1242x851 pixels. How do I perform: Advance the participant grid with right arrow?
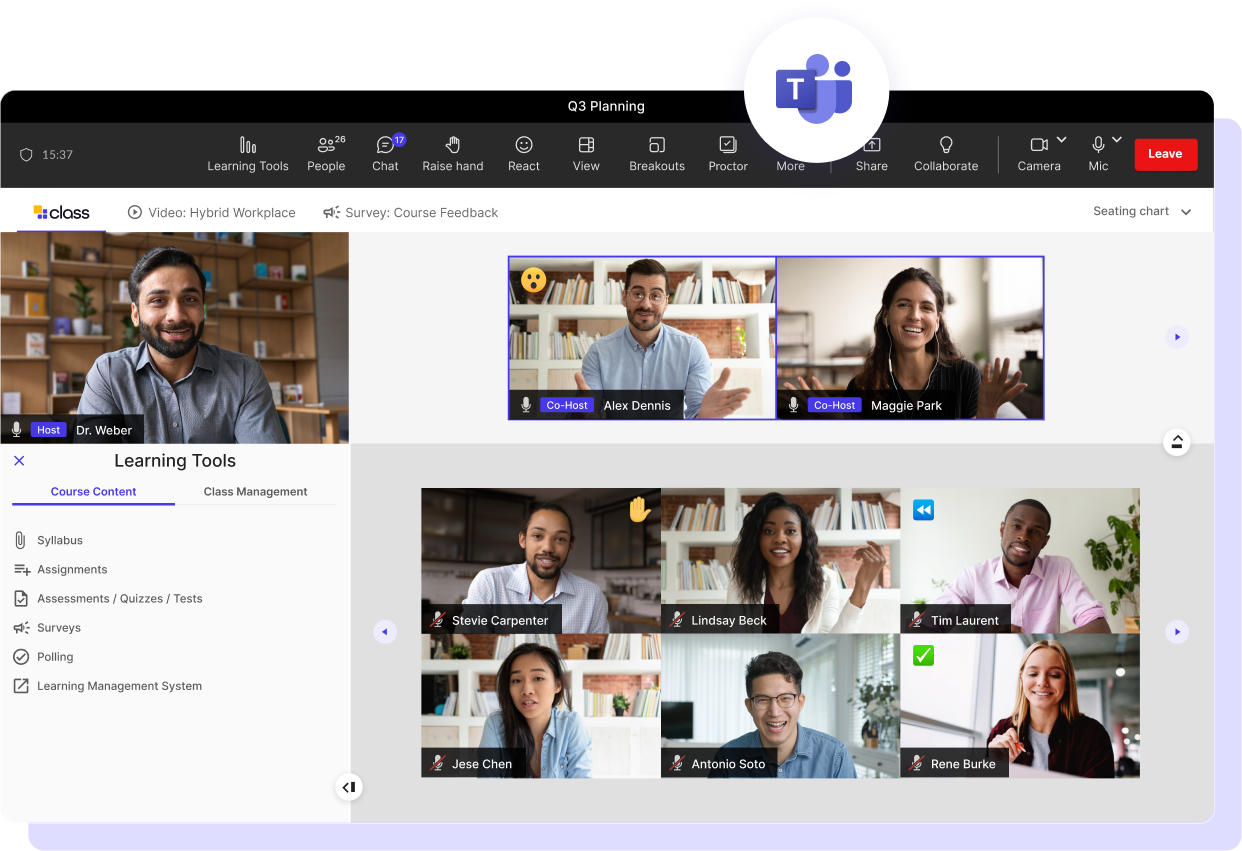click(x=1177, y=631)
